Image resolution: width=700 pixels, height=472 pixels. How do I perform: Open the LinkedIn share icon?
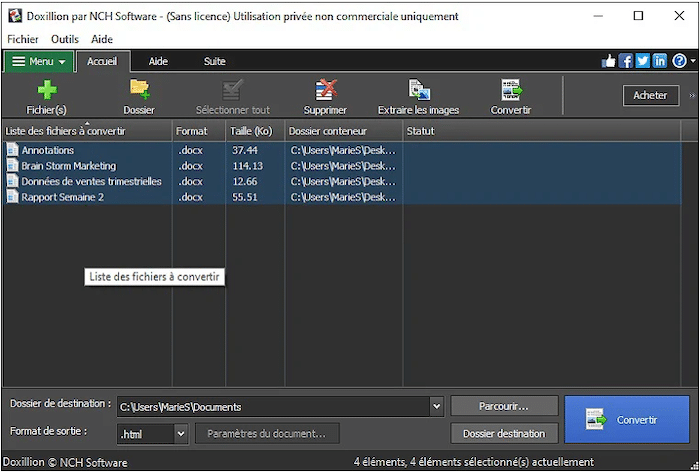pyautogui.click(x=660, y=61)
